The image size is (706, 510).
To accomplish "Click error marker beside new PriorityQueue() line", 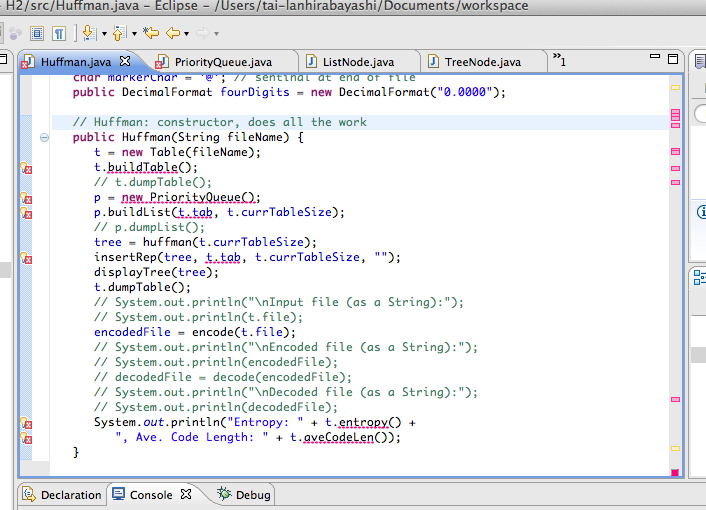I will click(x=26, y=198).
